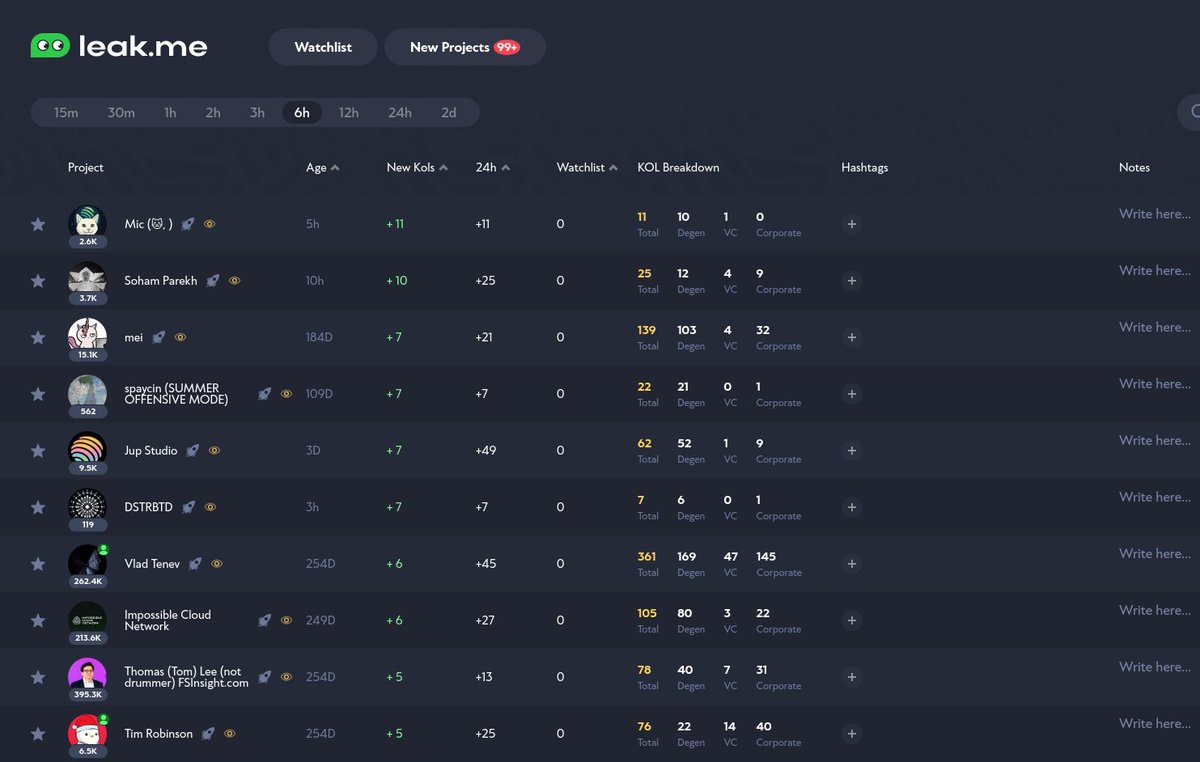
Task: Open the leak.me logo home
Action: pyautogui.click(x=119, y=46)
